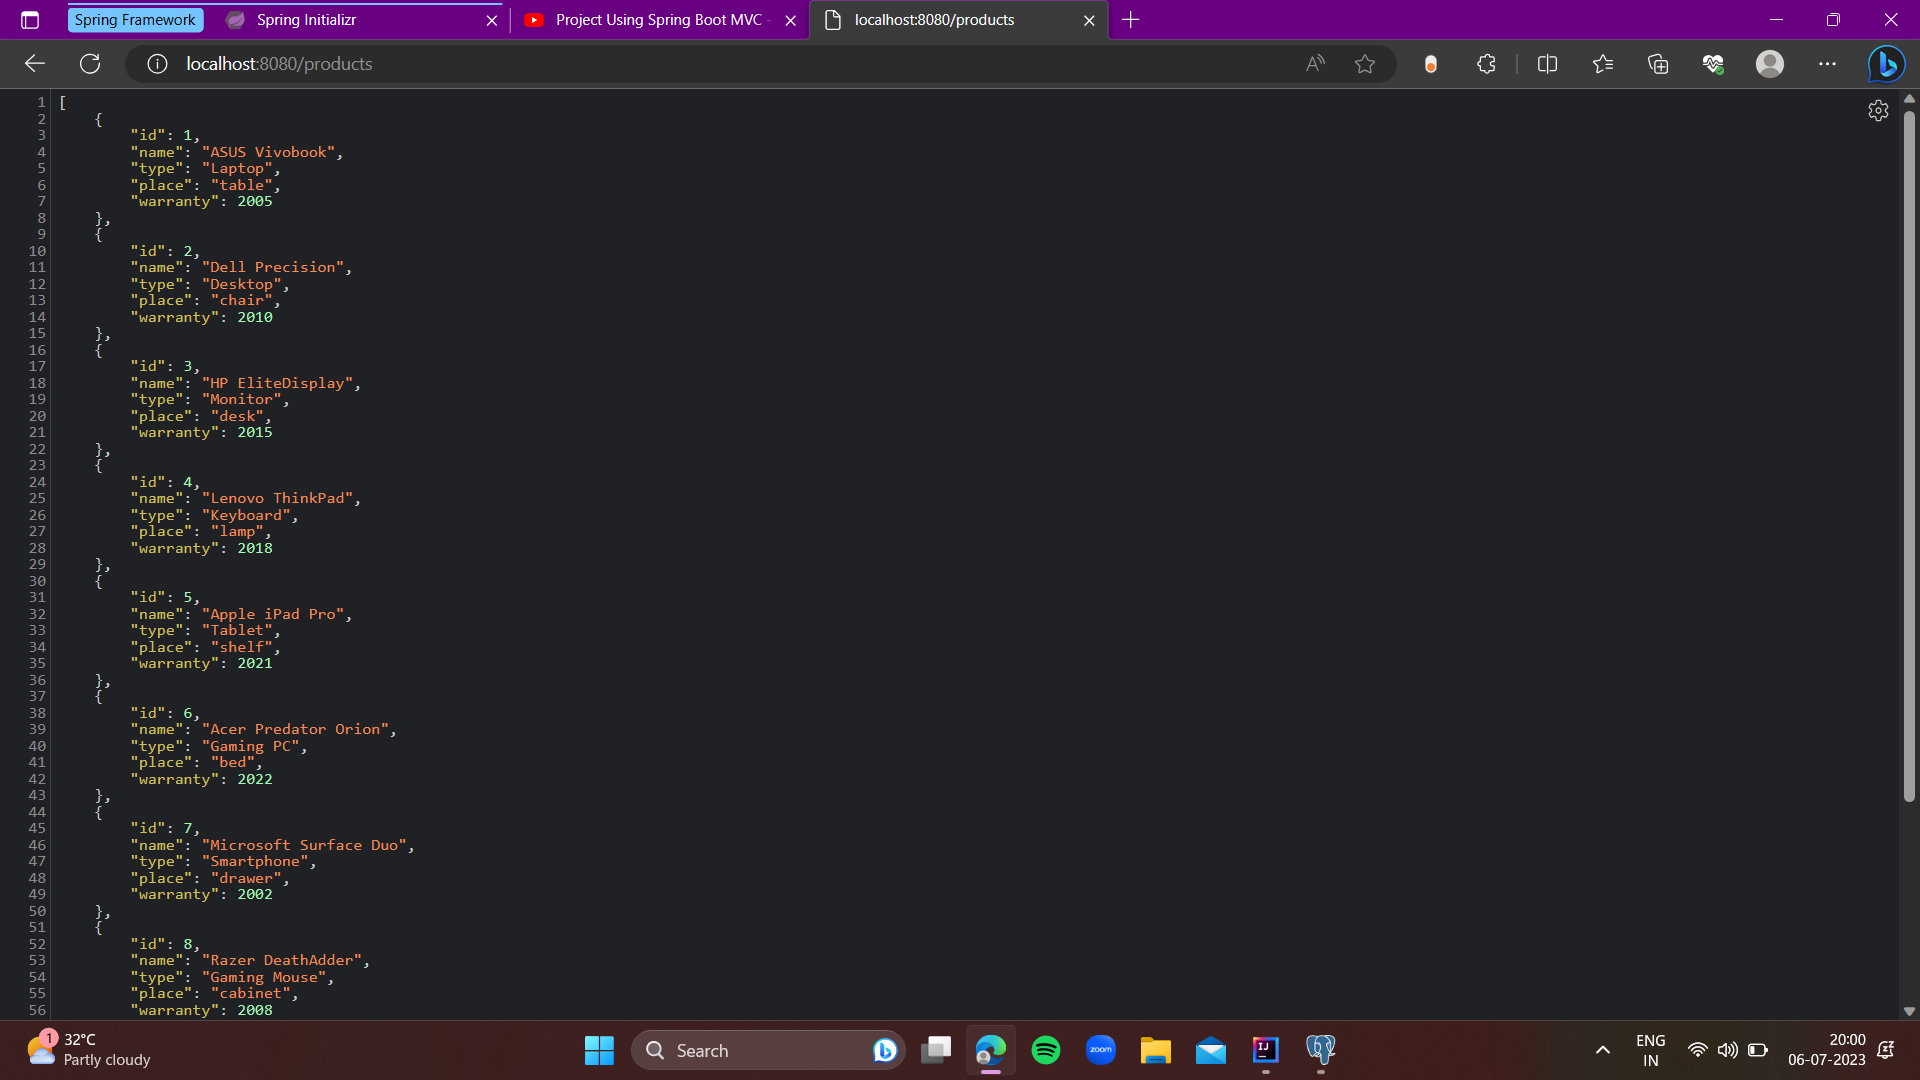Open the JSON viewer settings gear

tap(1877, 111)
